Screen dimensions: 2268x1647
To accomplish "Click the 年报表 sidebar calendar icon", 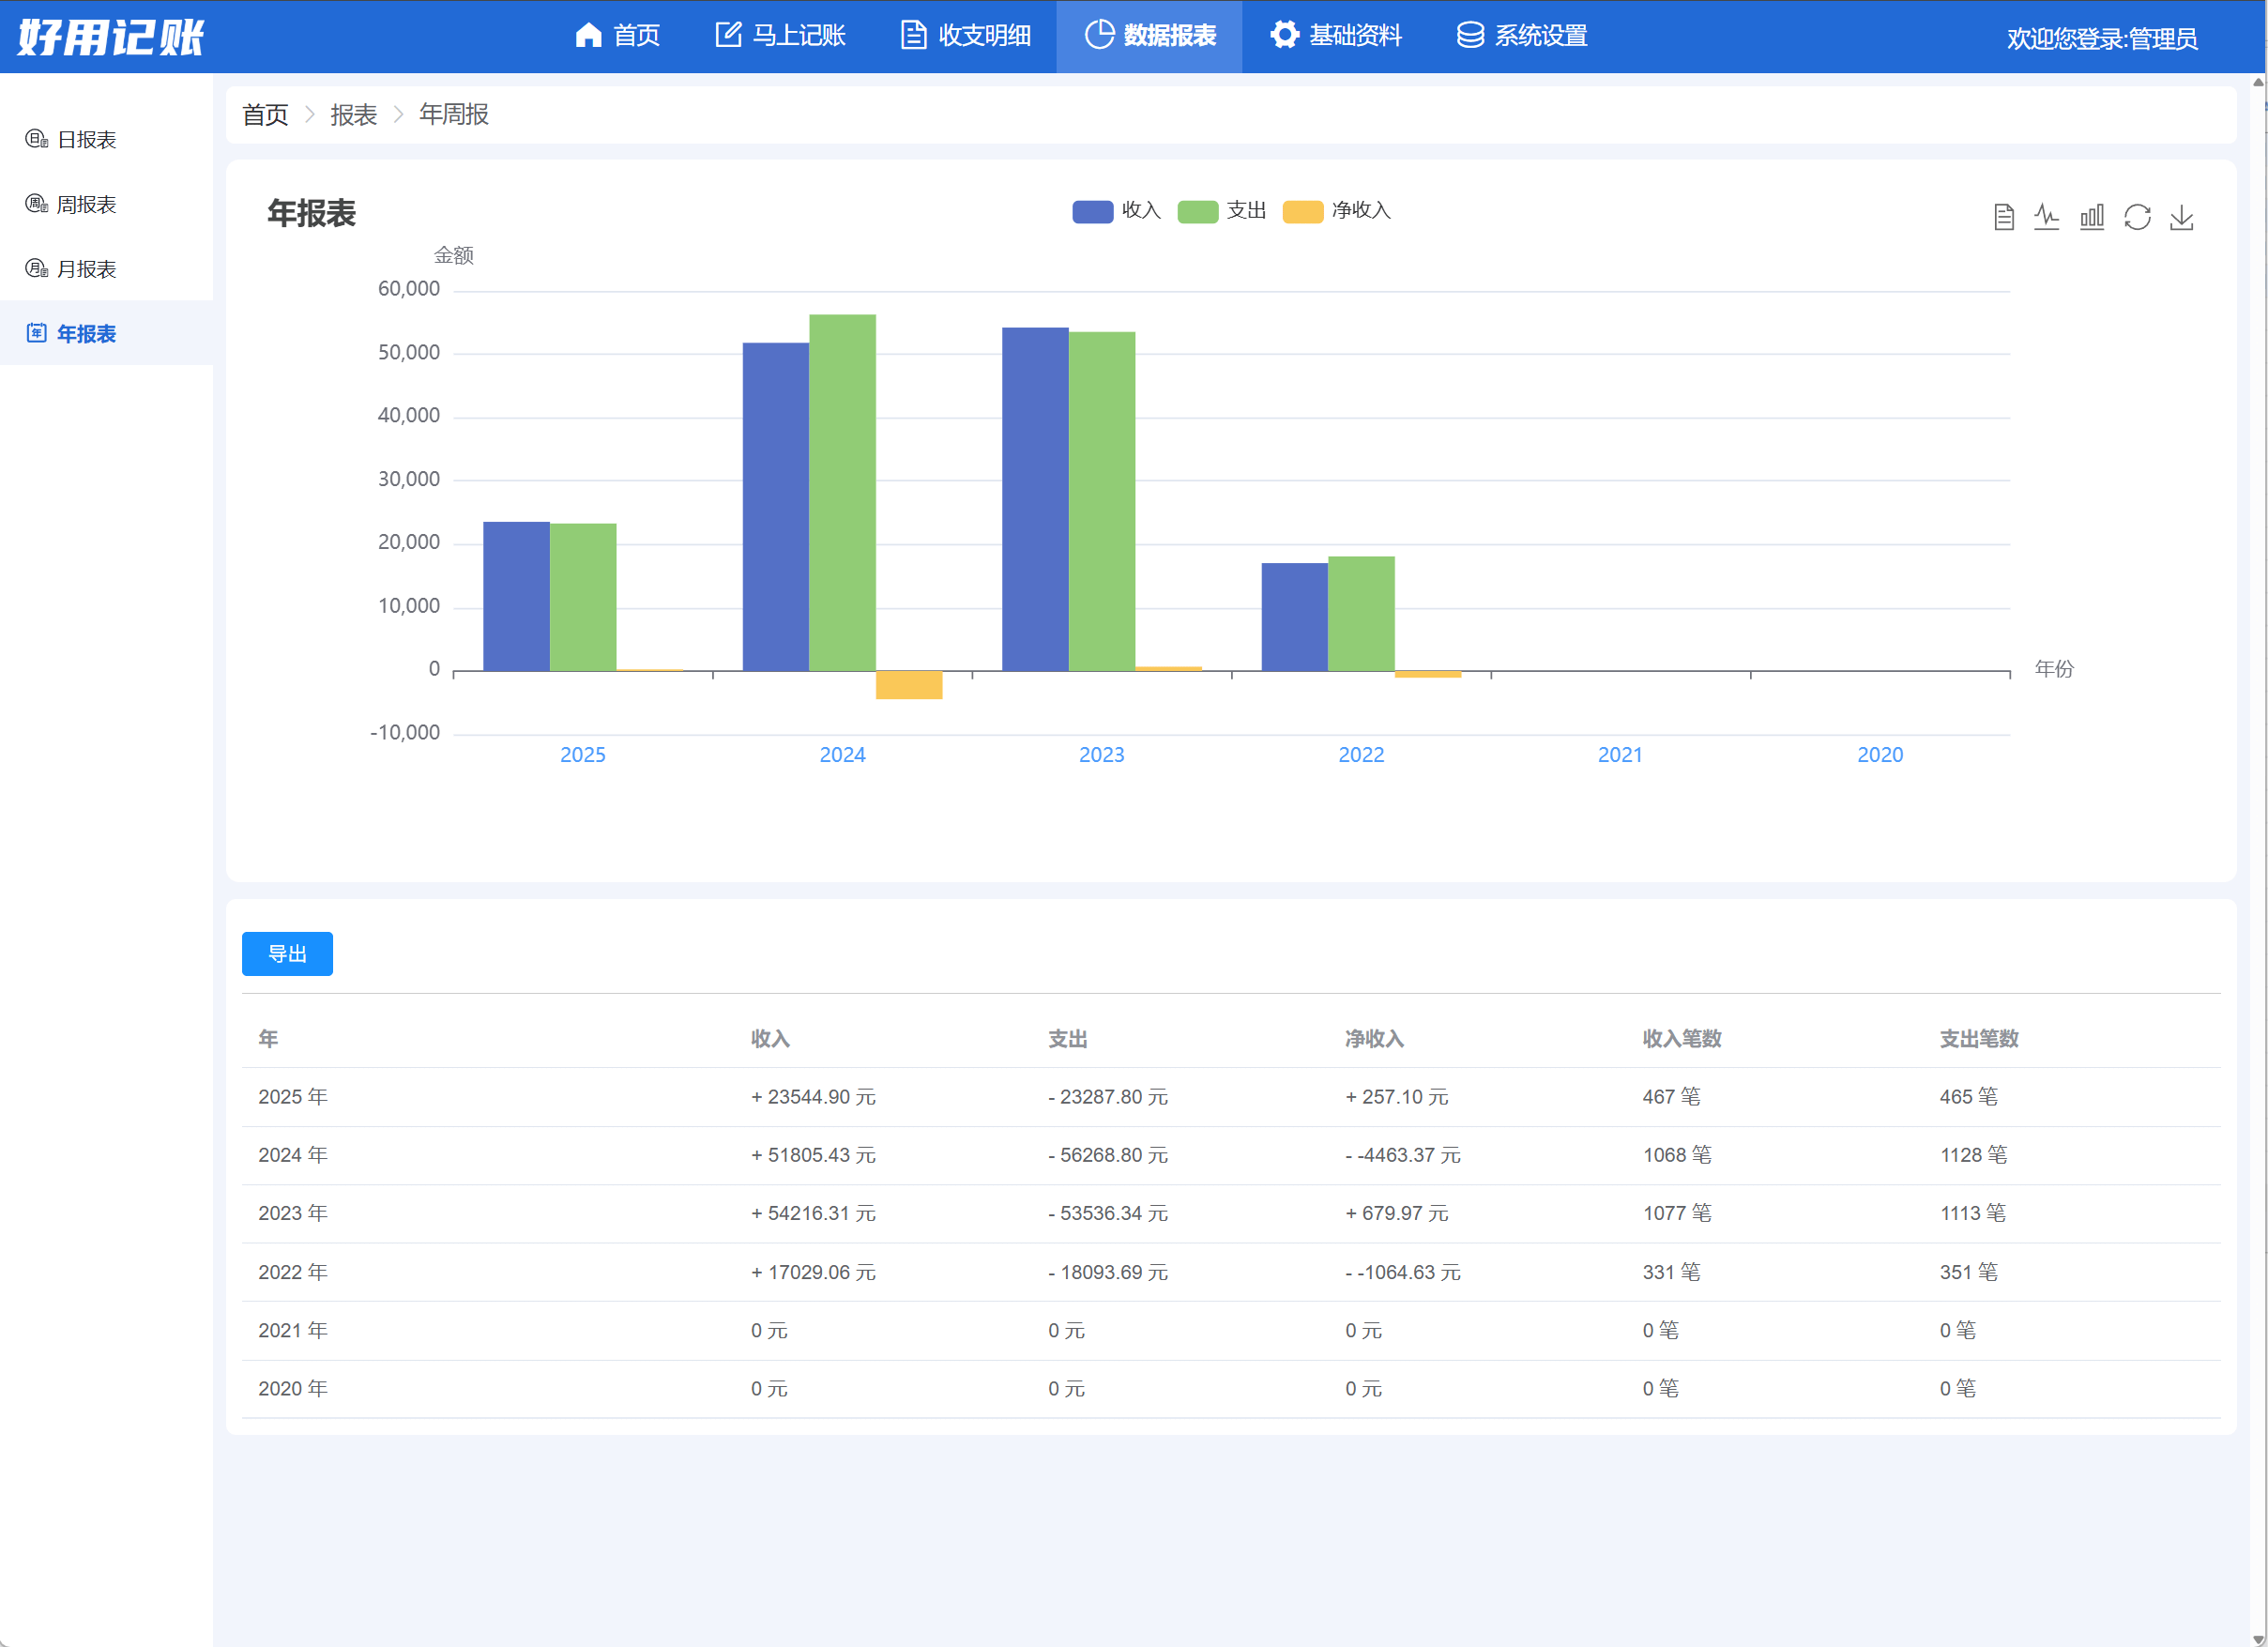I will tap(36, 333).
